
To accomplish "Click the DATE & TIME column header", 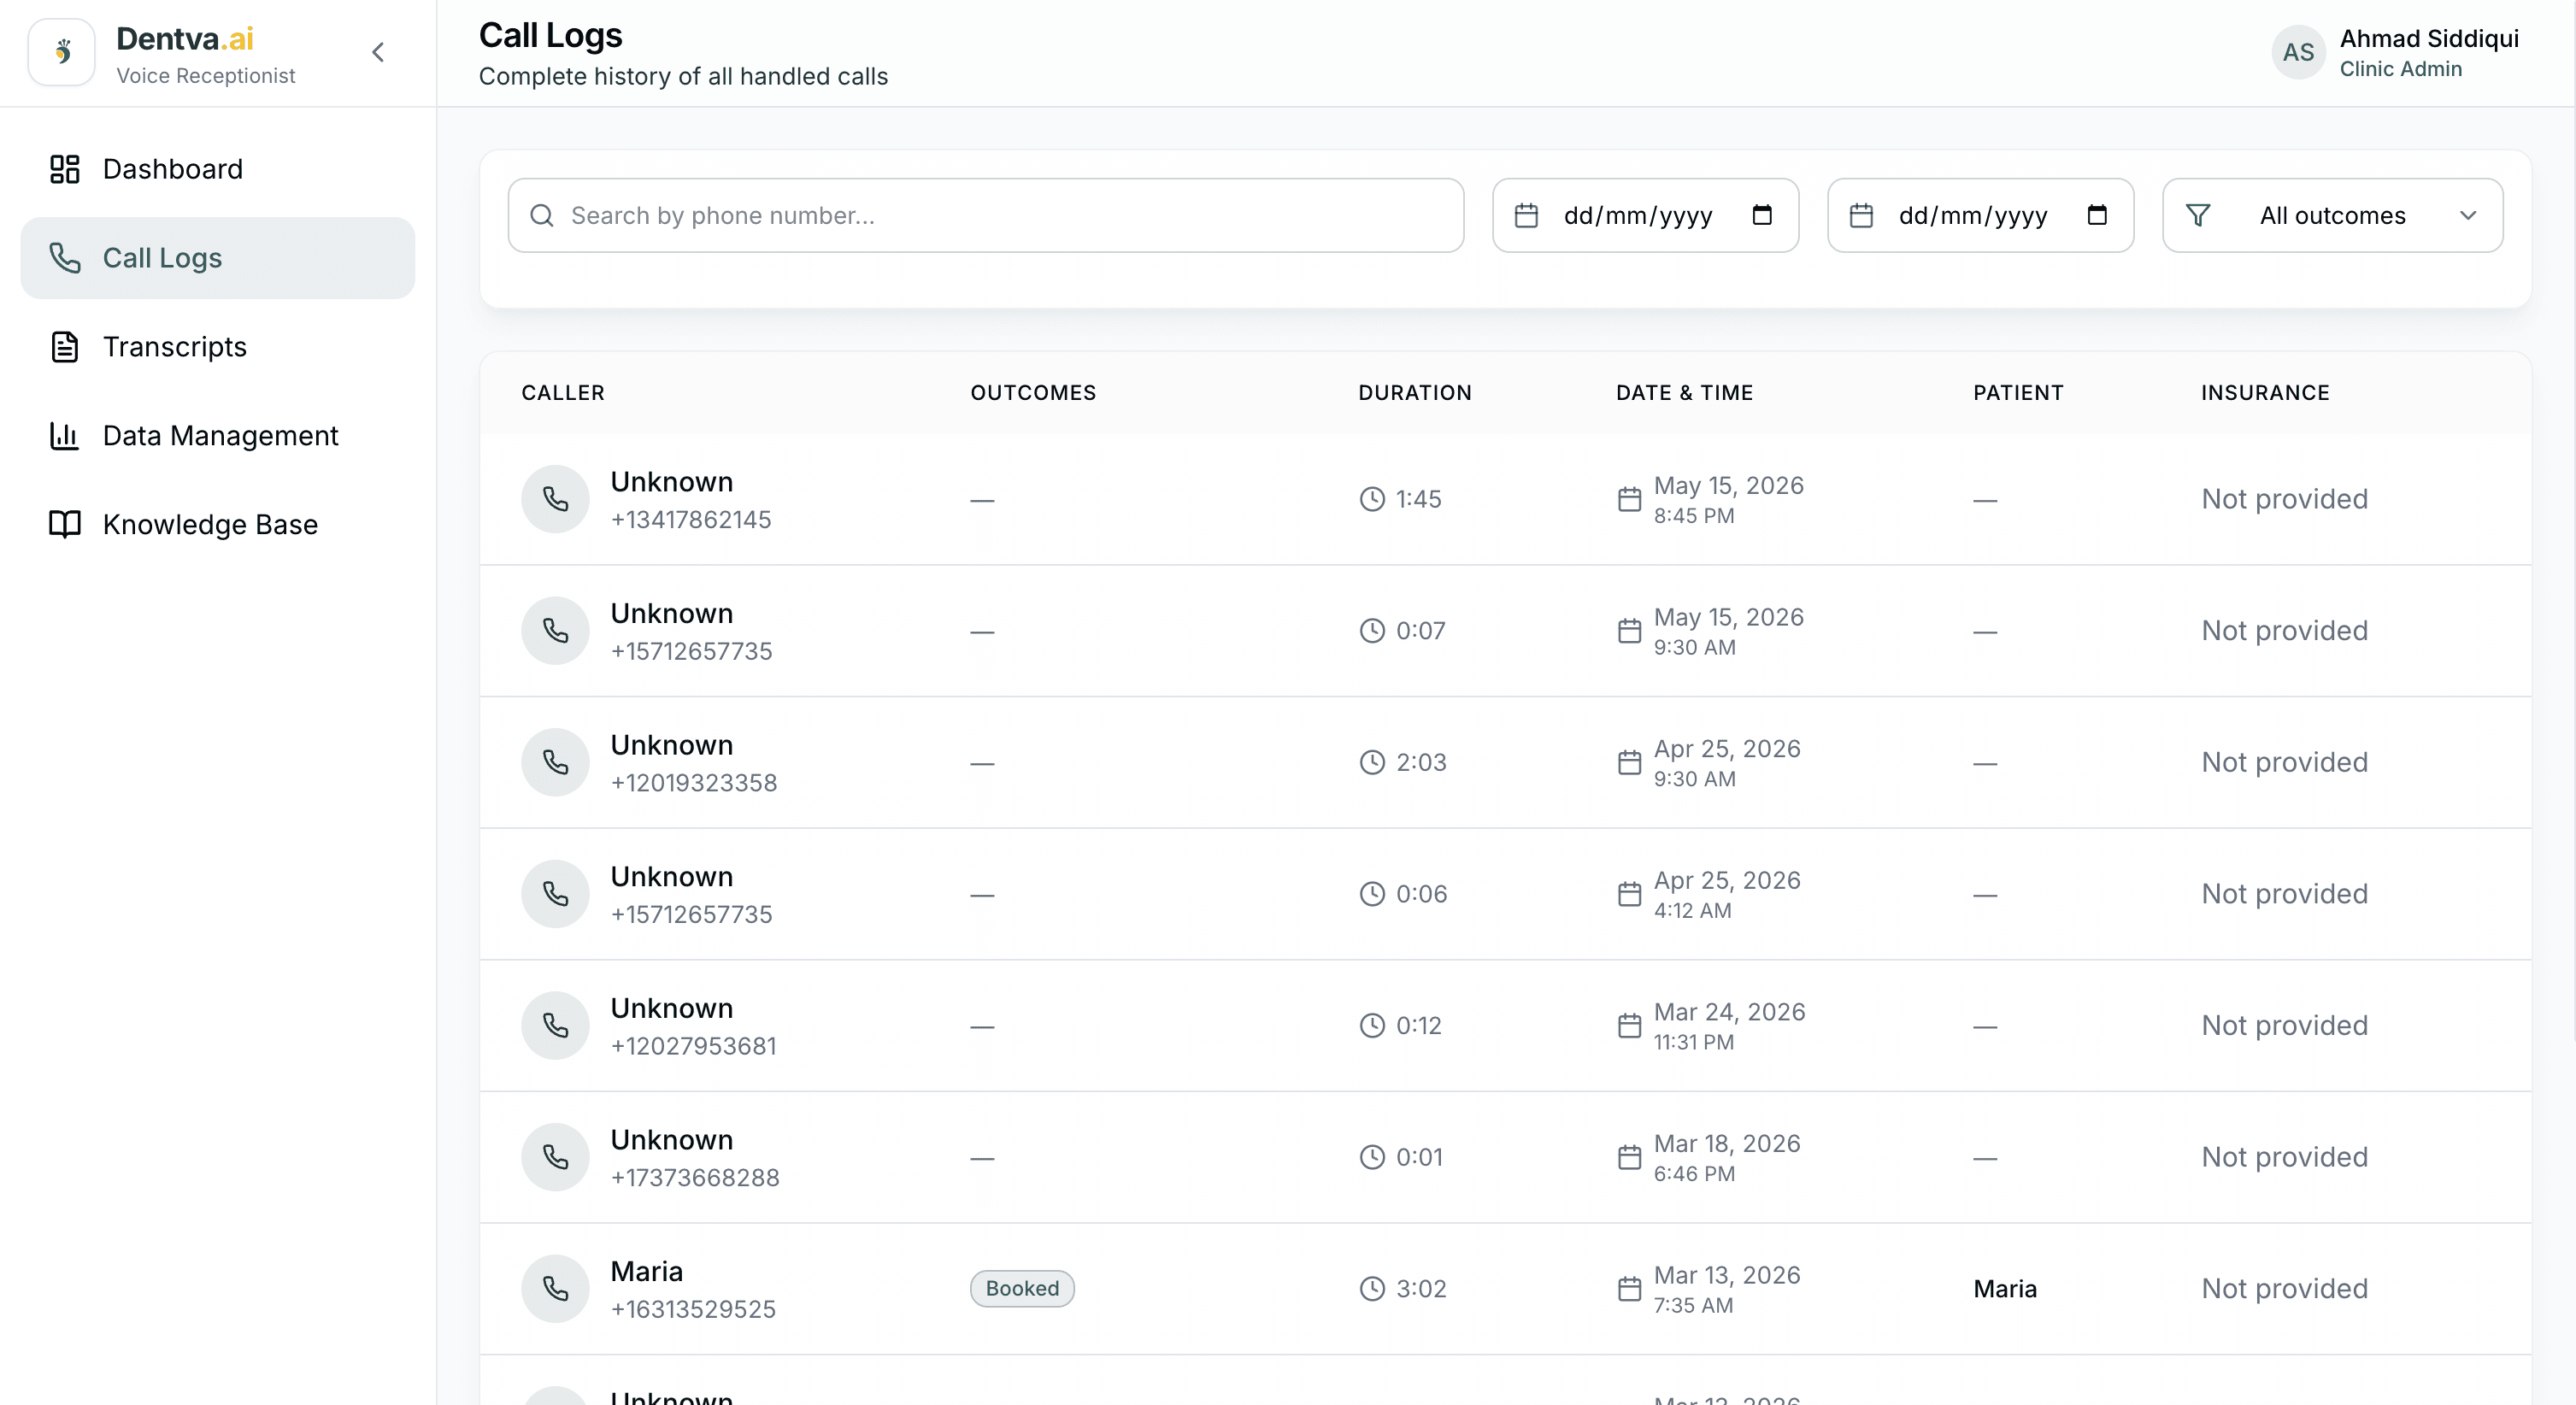I will (x=1685, y=393).
